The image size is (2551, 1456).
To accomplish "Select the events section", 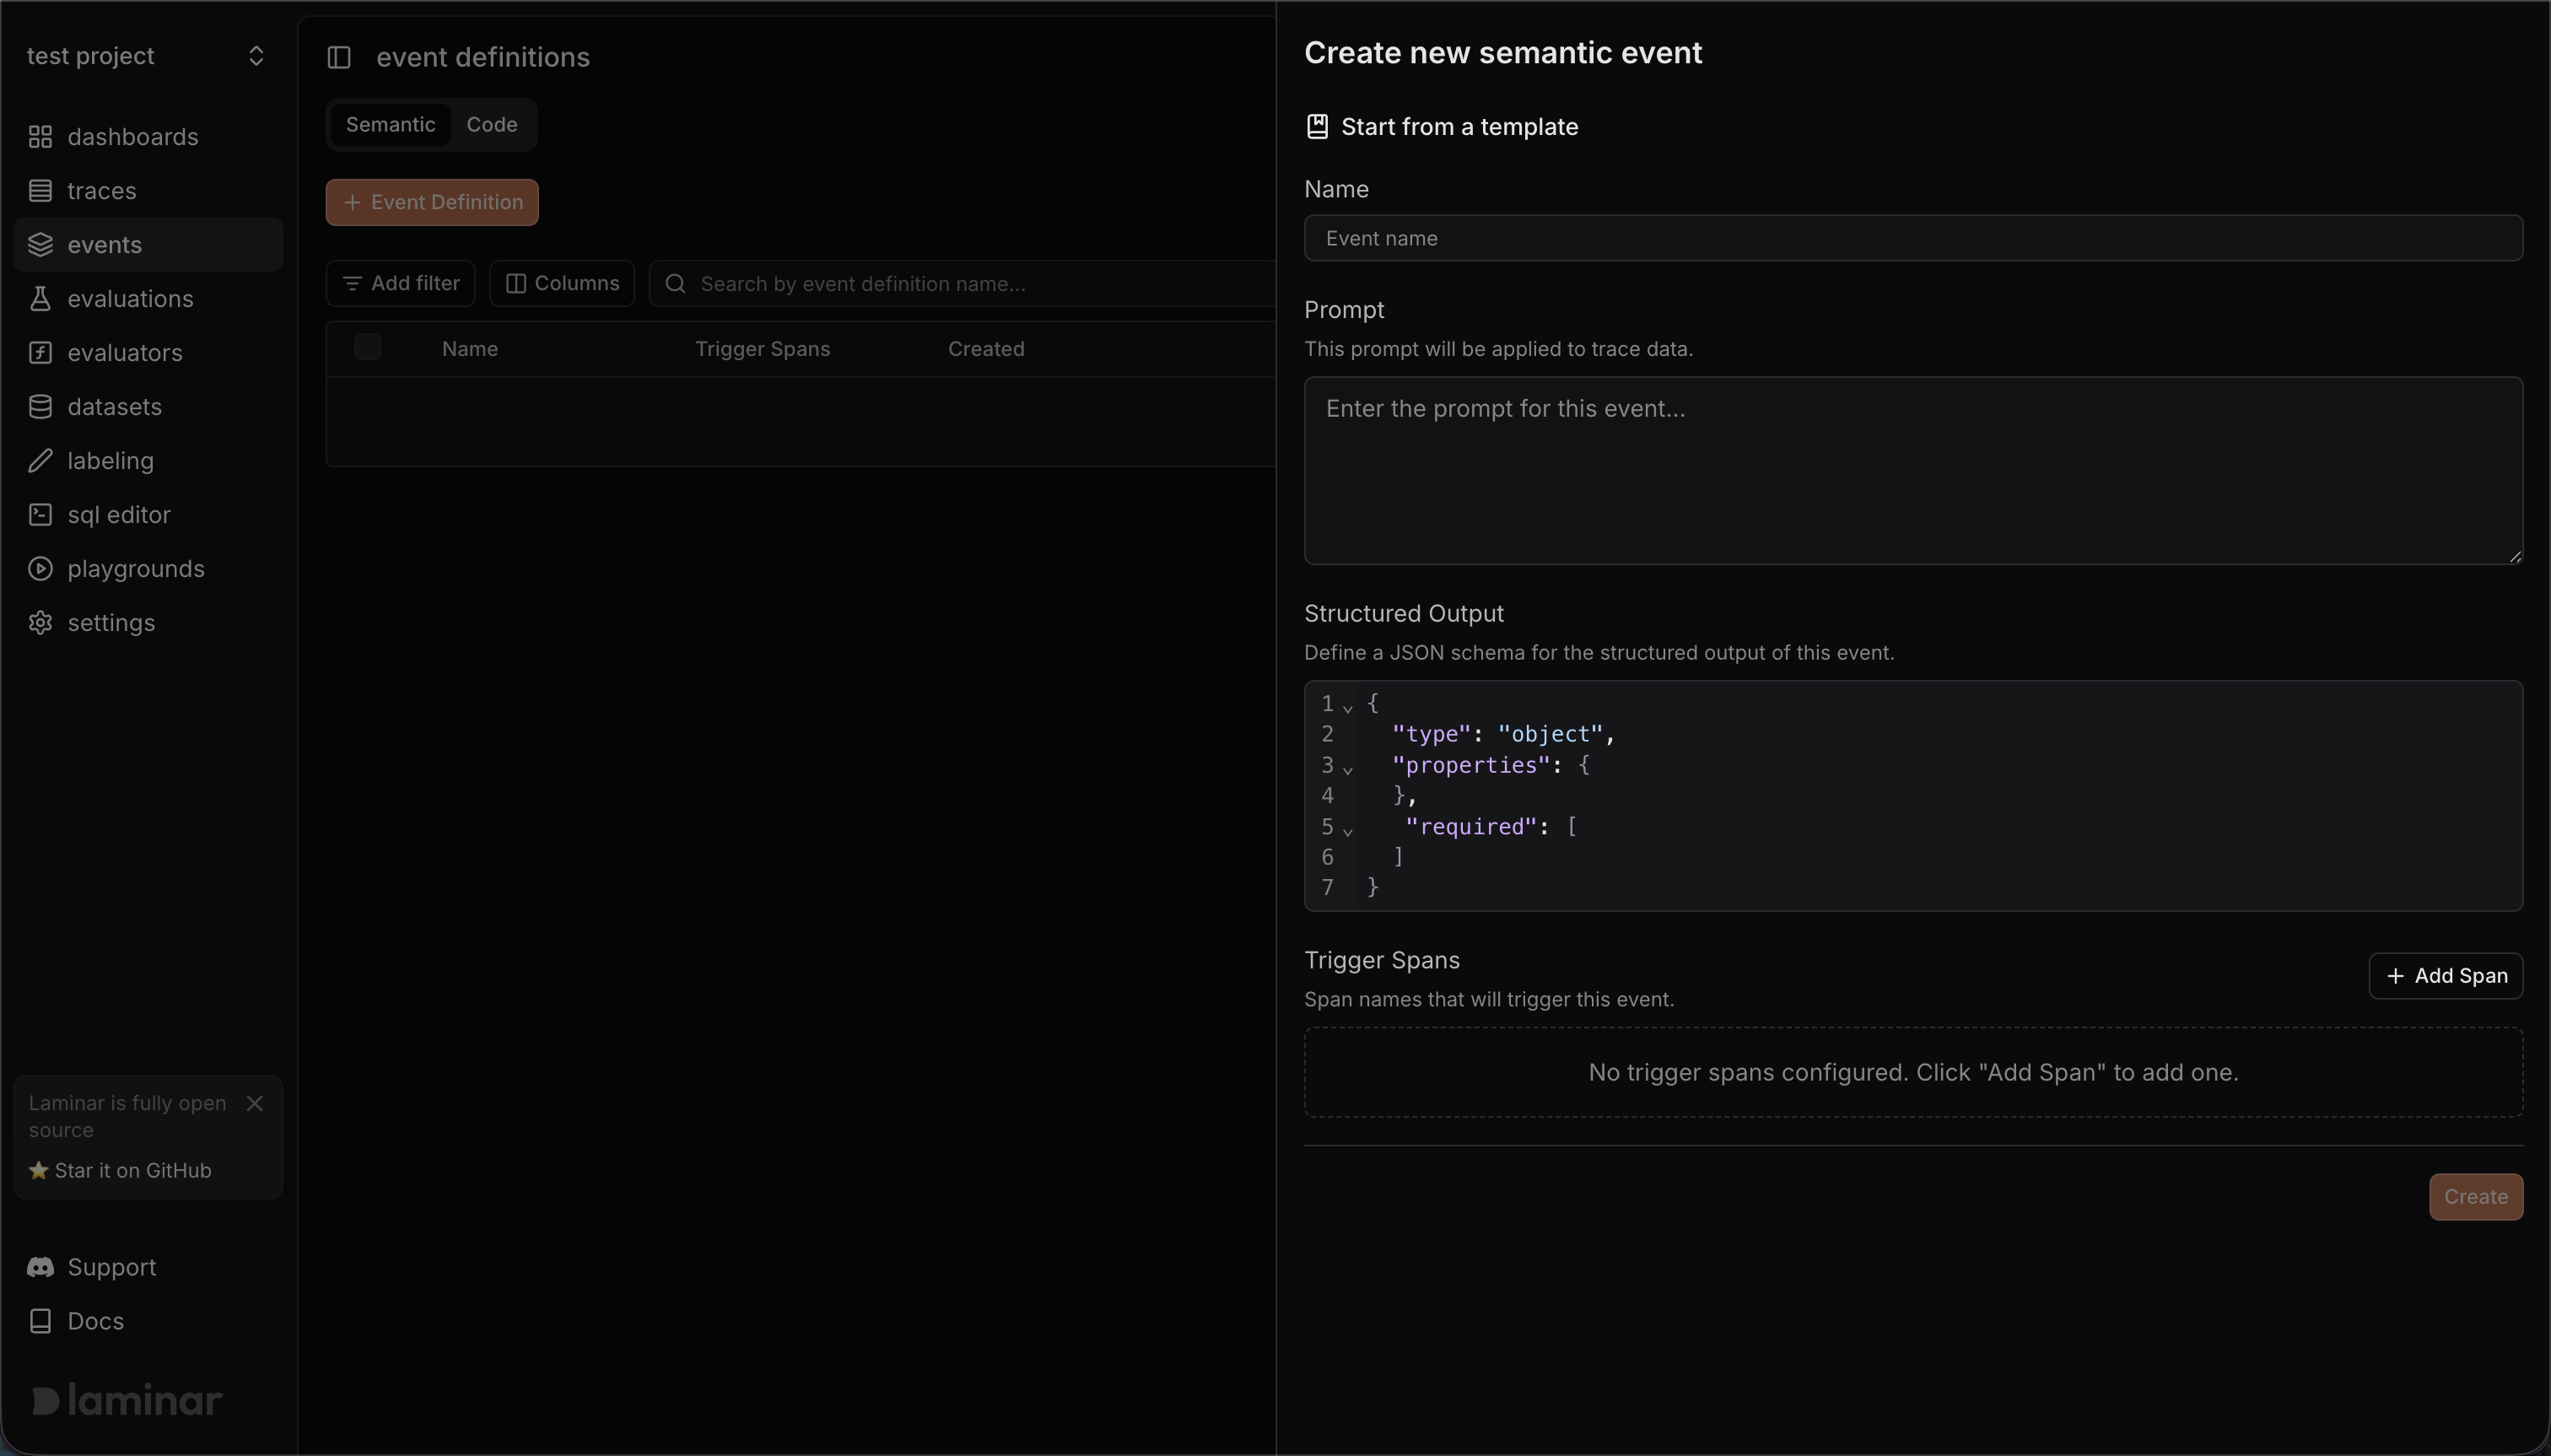I will click(104, 244).
